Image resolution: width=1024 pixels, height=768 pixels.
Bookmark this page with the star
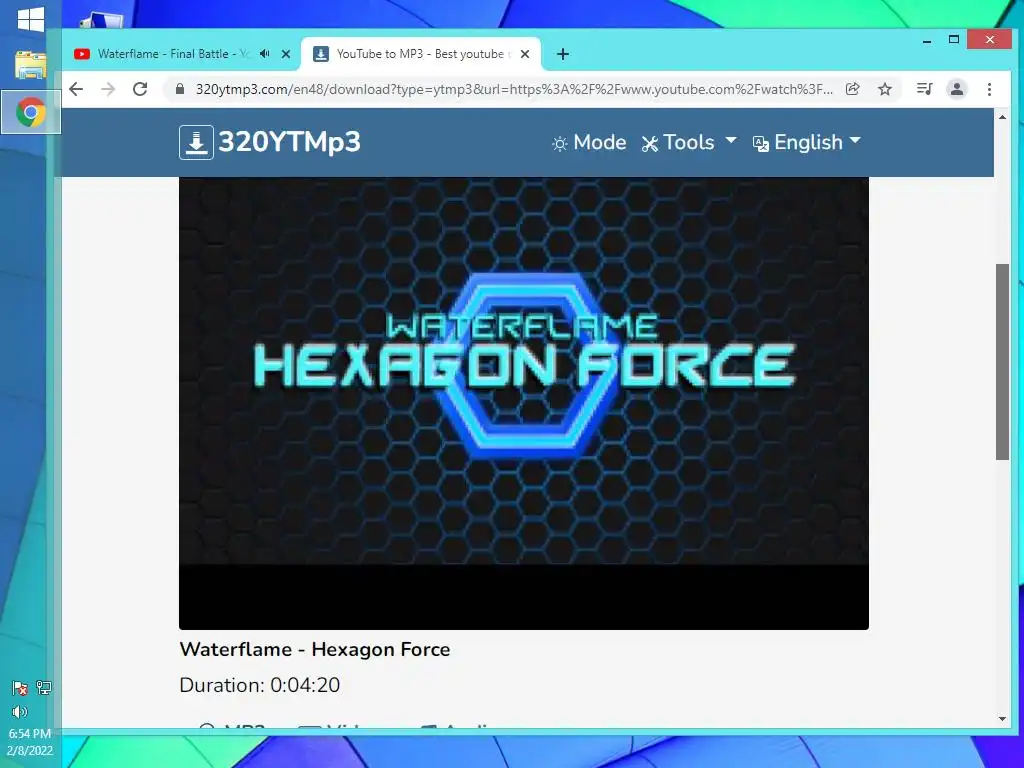coord(884,89)
